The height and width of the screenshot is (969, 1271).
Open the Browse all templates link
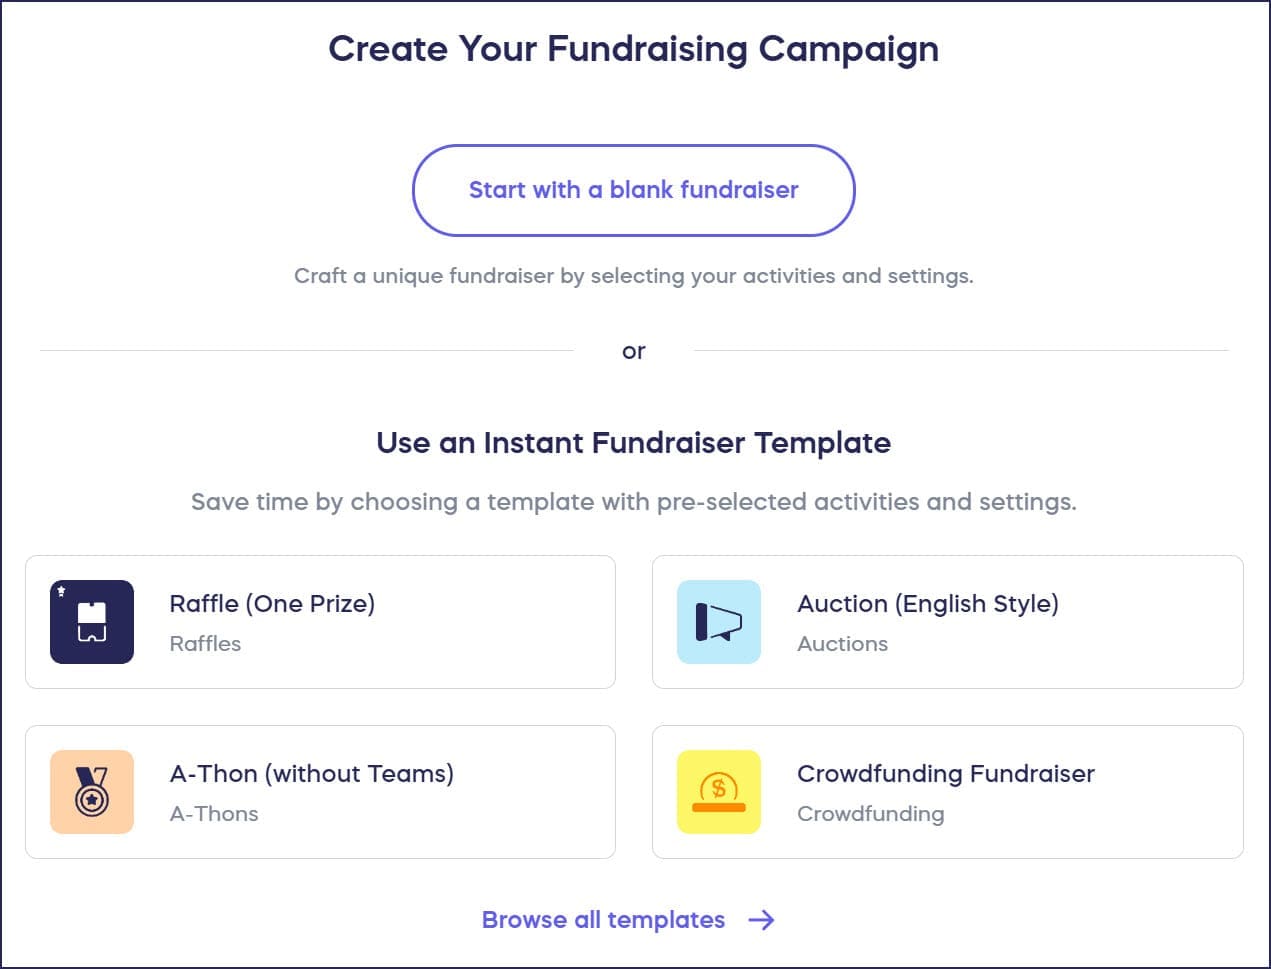[x=603, y=920]
